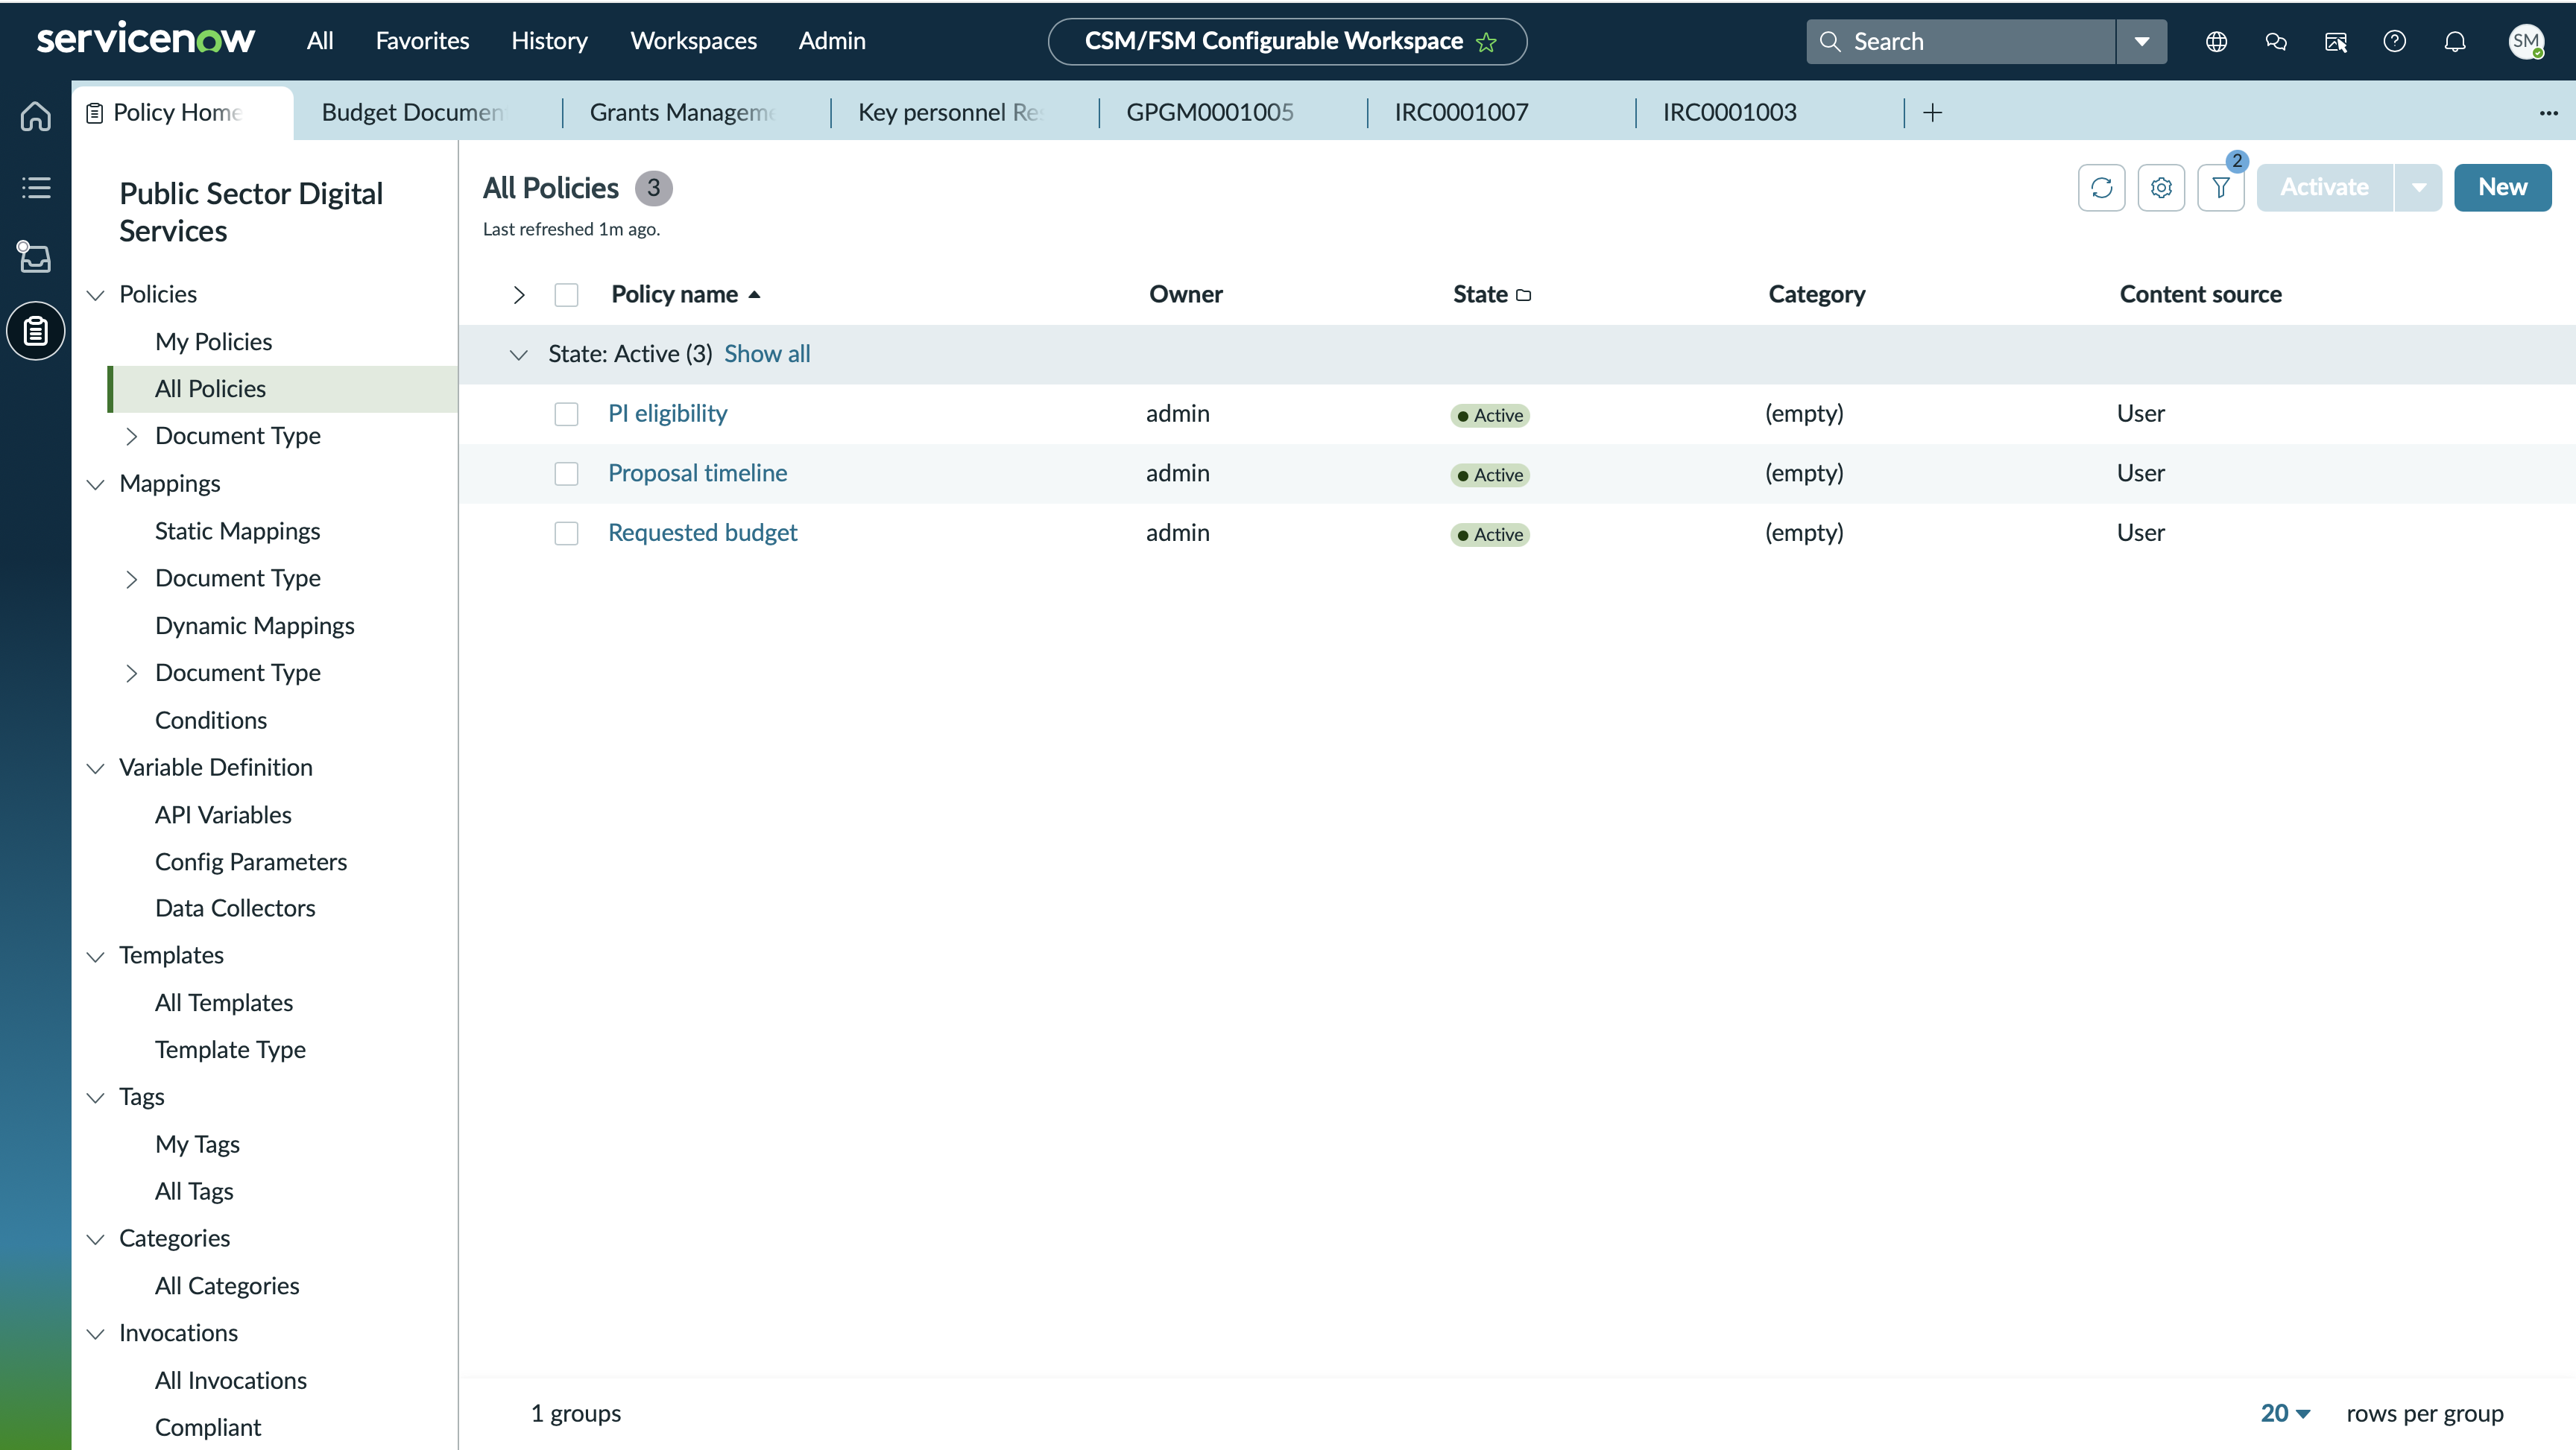2576x1450 pixels.
Task: Open the SM user avatar menu
Action: tap(2526, 41)
